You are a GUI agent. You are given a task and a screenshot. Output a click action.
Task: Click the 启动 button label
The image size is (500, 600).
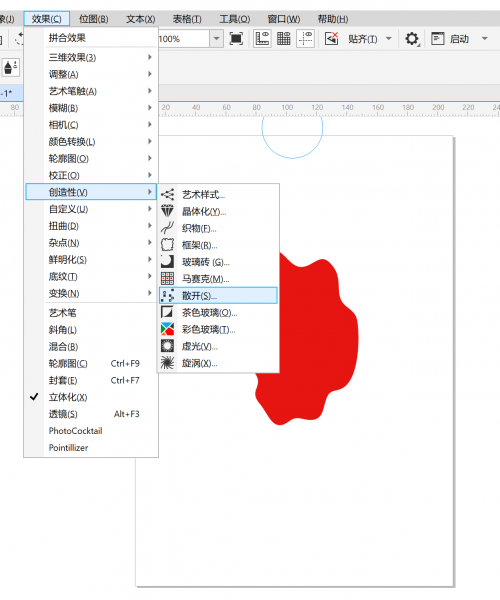[x=459, y=39]
